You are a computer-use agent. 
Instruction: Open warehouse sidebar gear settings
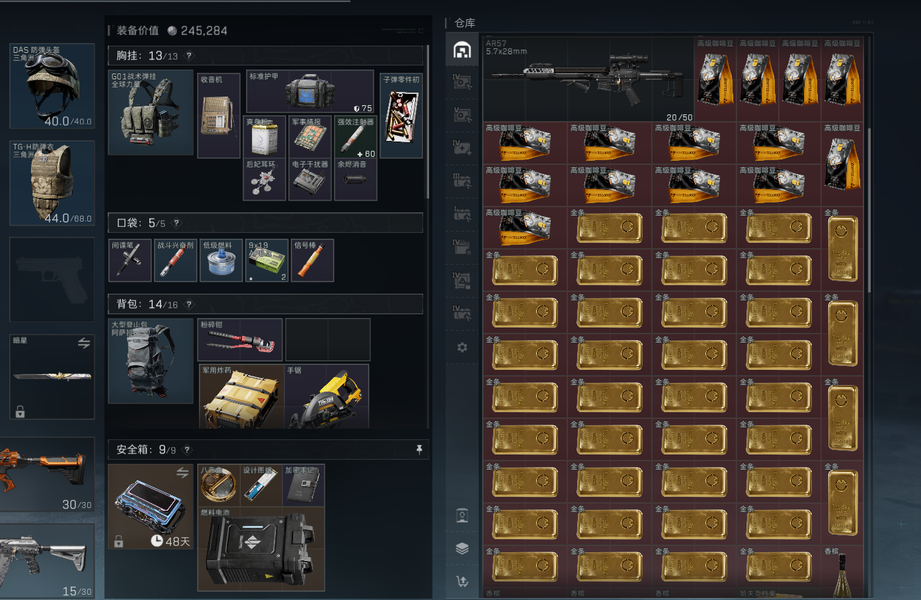pos(462,347)
